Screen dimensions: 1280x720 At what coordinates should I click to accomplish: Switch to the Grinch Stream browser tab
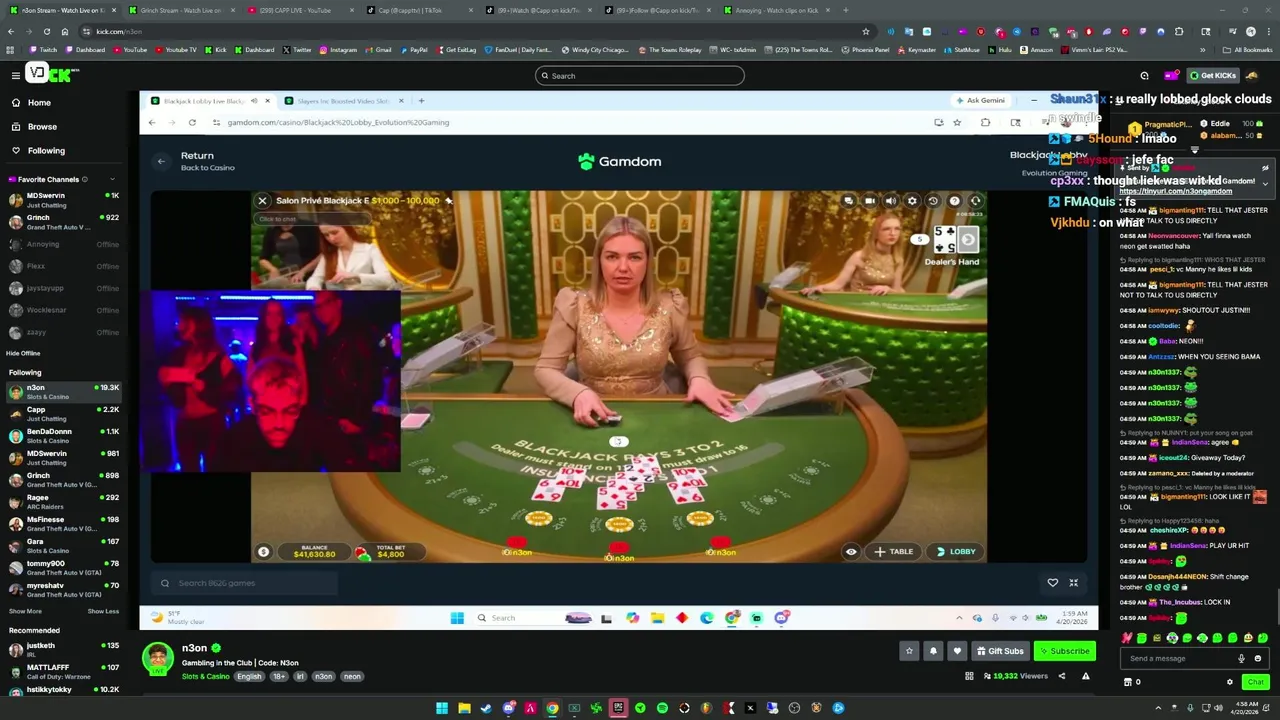181,10
